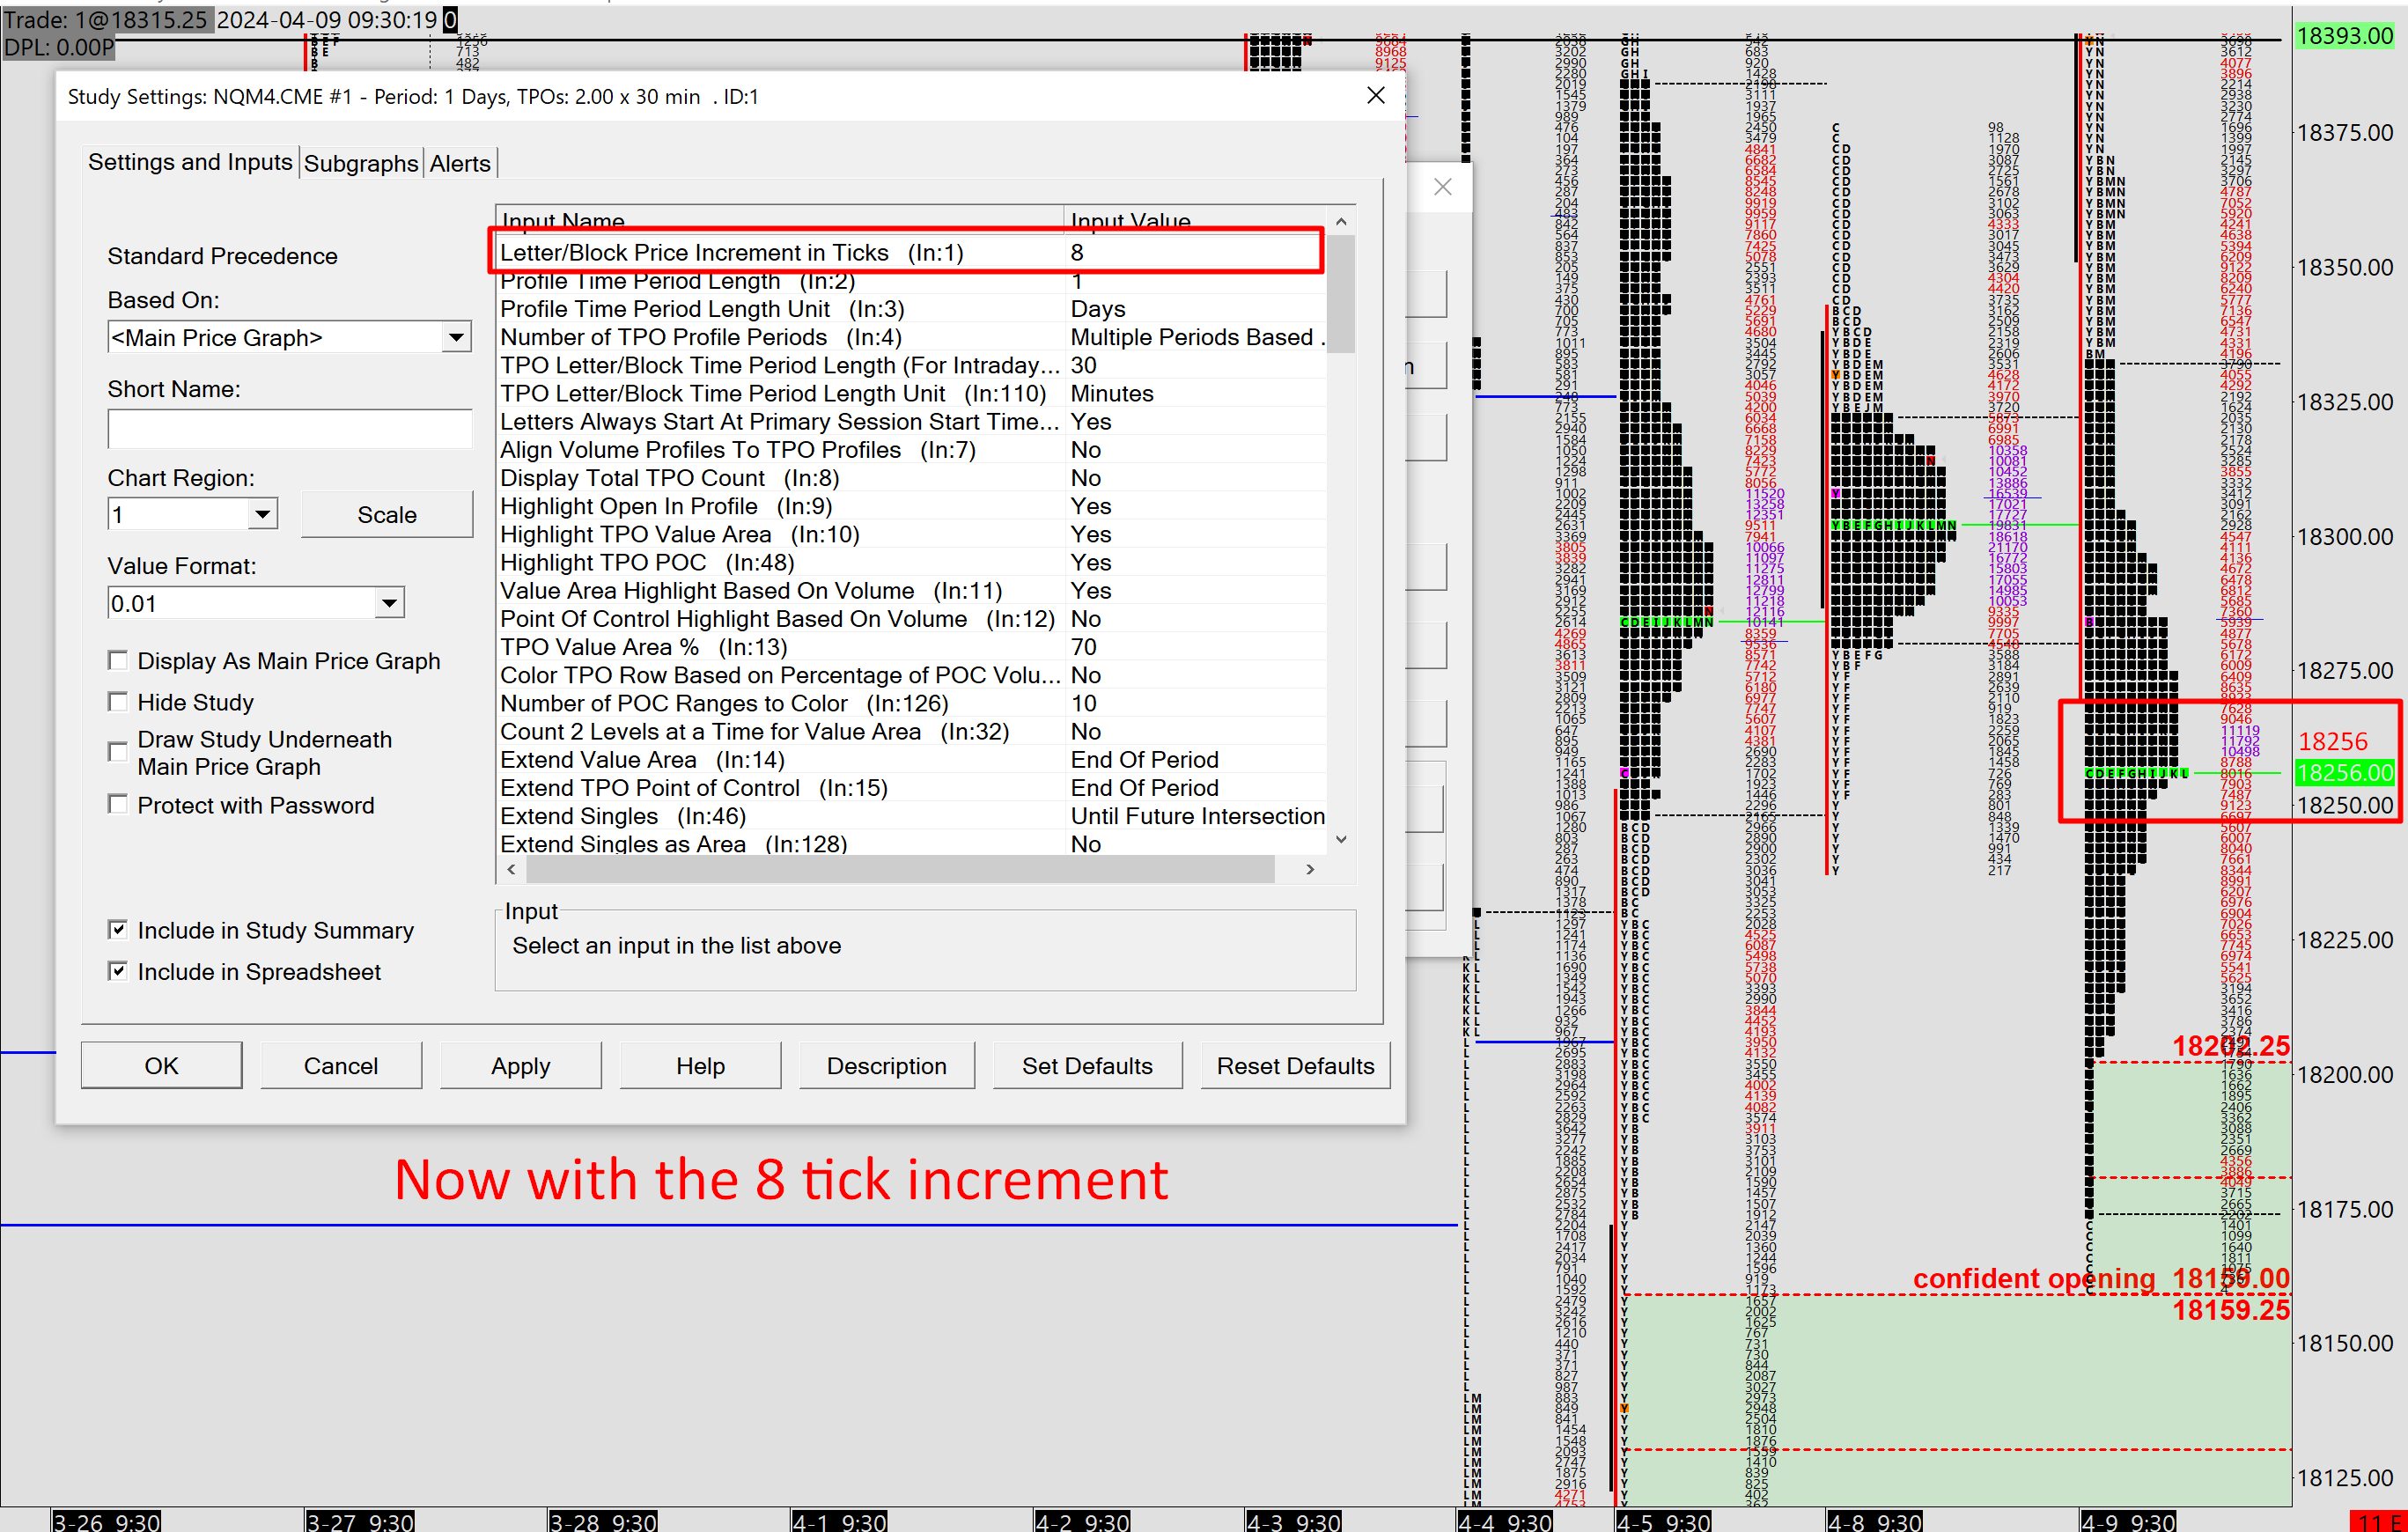Viewport: 2408px width, 1532px height.
Task: Toggle Display As Main Price Graph
Action: 118,660
